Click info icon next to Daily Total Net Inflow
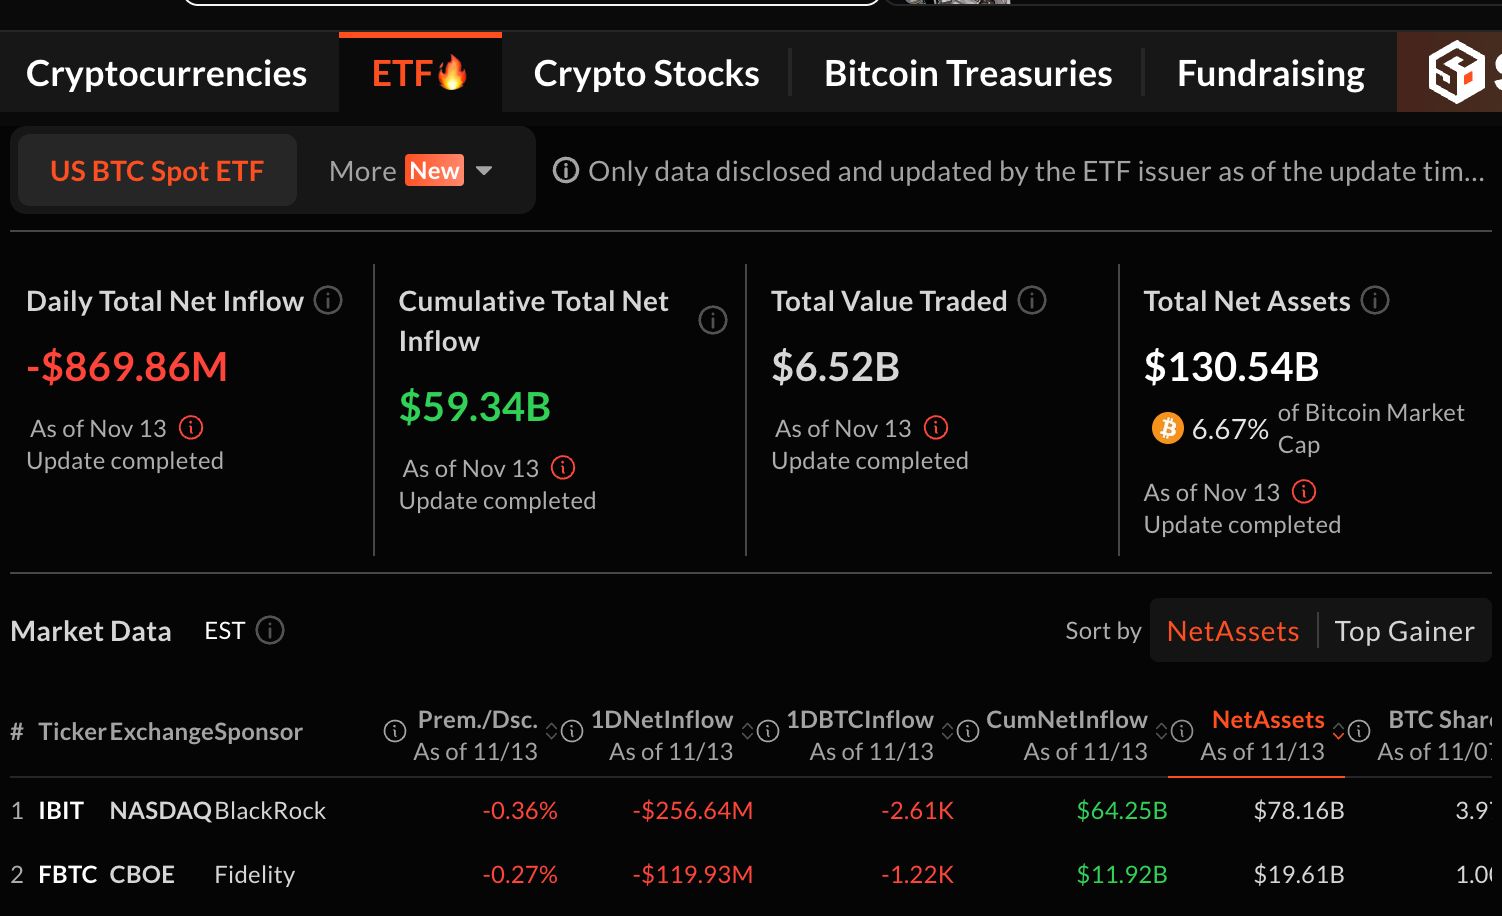Image resolution: width=1502 pixels, height=916 pixels. (327, 301)
